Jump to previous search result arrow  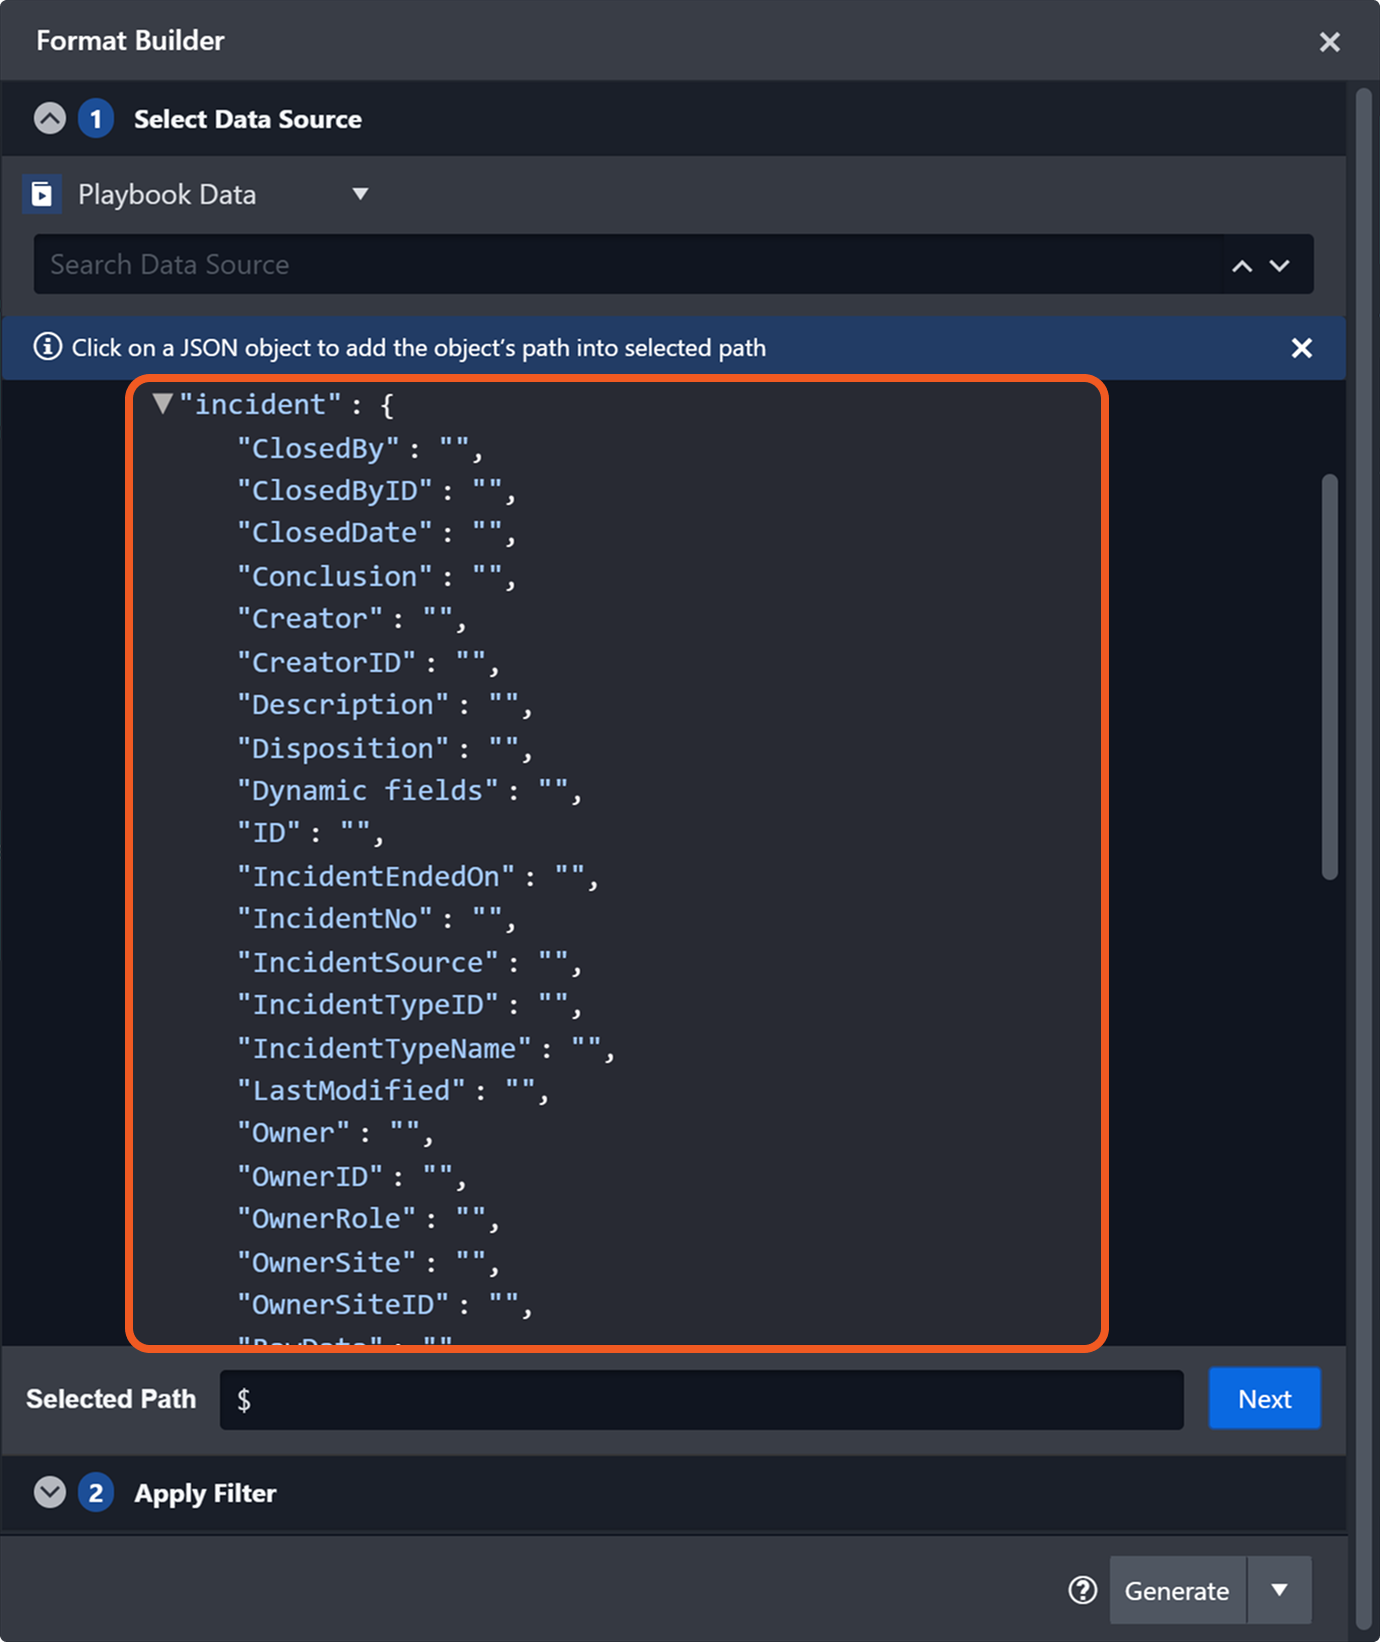(x=1242, y=265)
